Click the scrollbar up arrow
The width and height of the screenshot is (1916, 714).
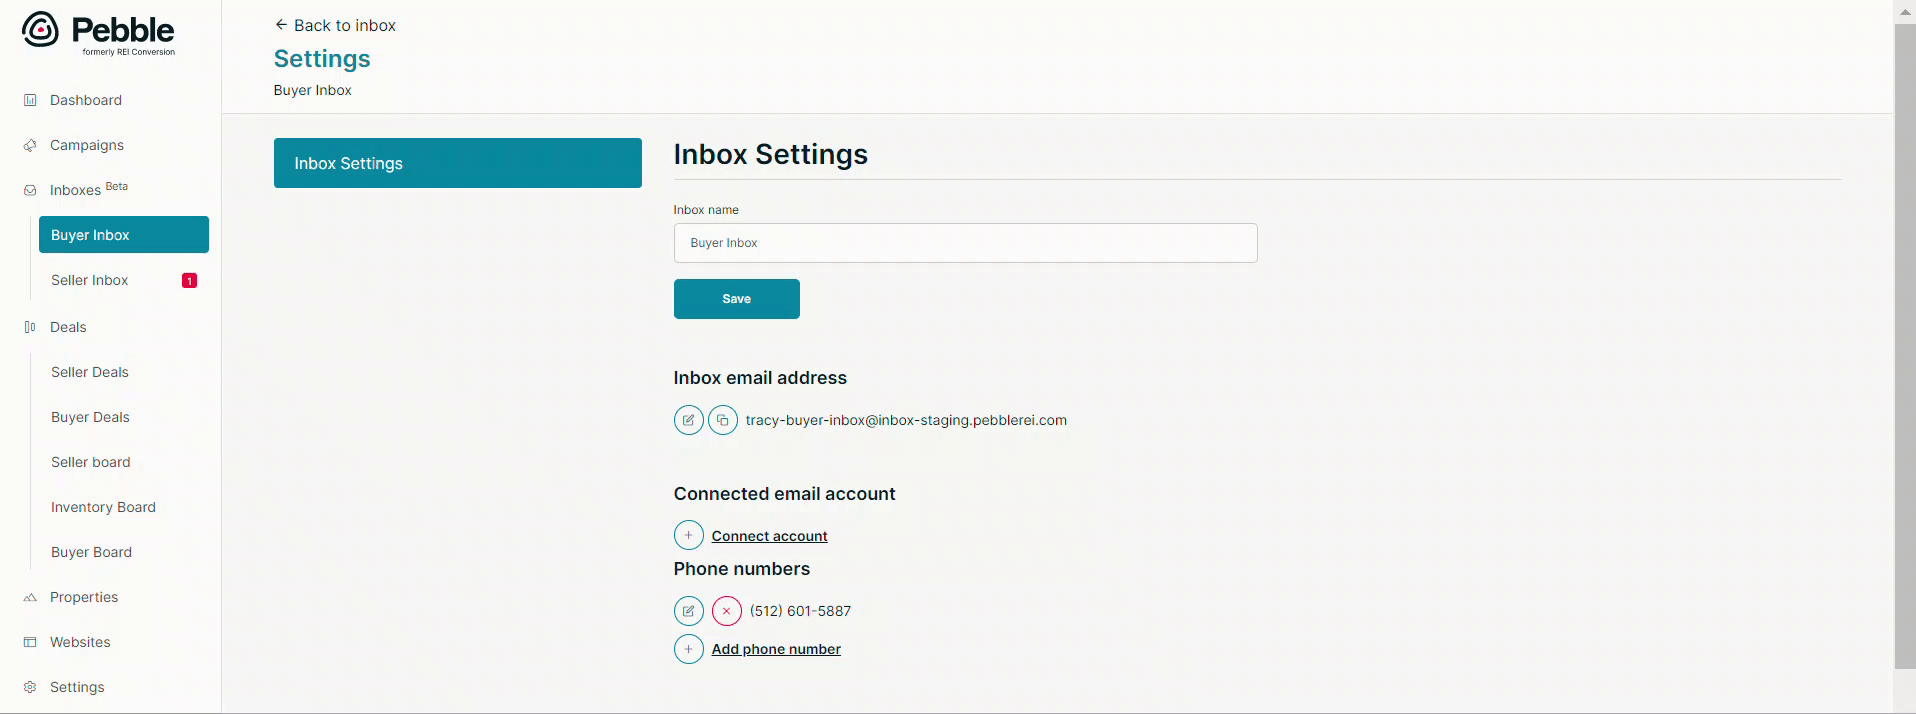click(x=1905, y=11)
